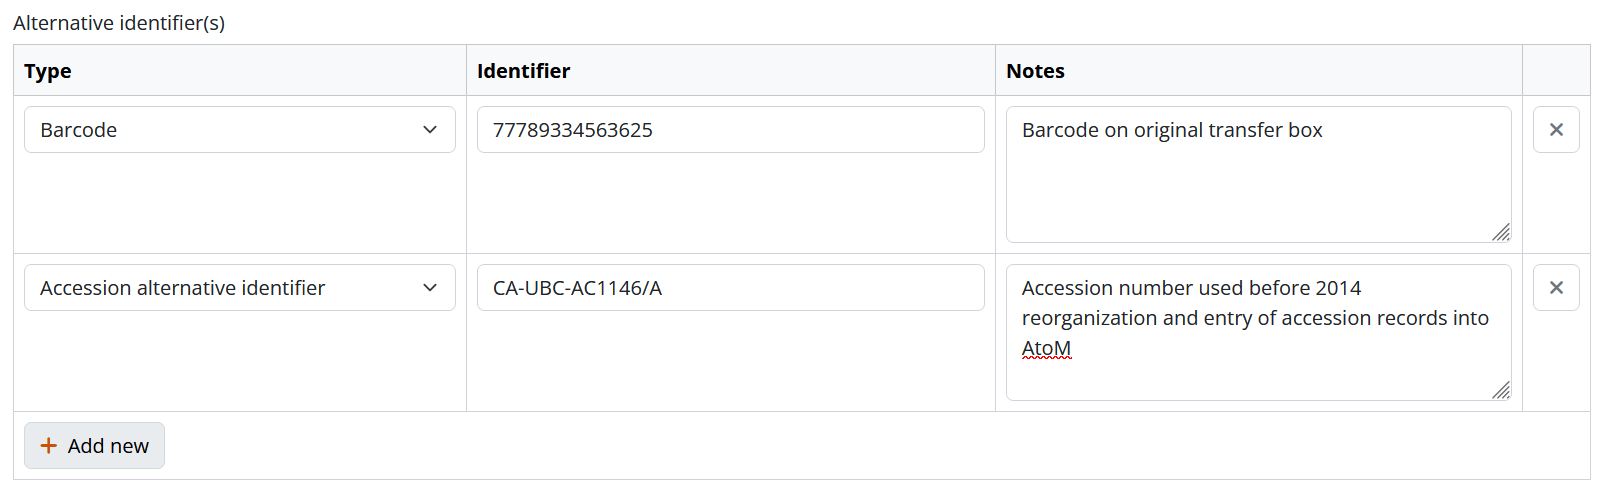Click into the CA-UBC-AC1146/A identifier field
This screenshot has width=1607, height=492.
tap(730, 288)
